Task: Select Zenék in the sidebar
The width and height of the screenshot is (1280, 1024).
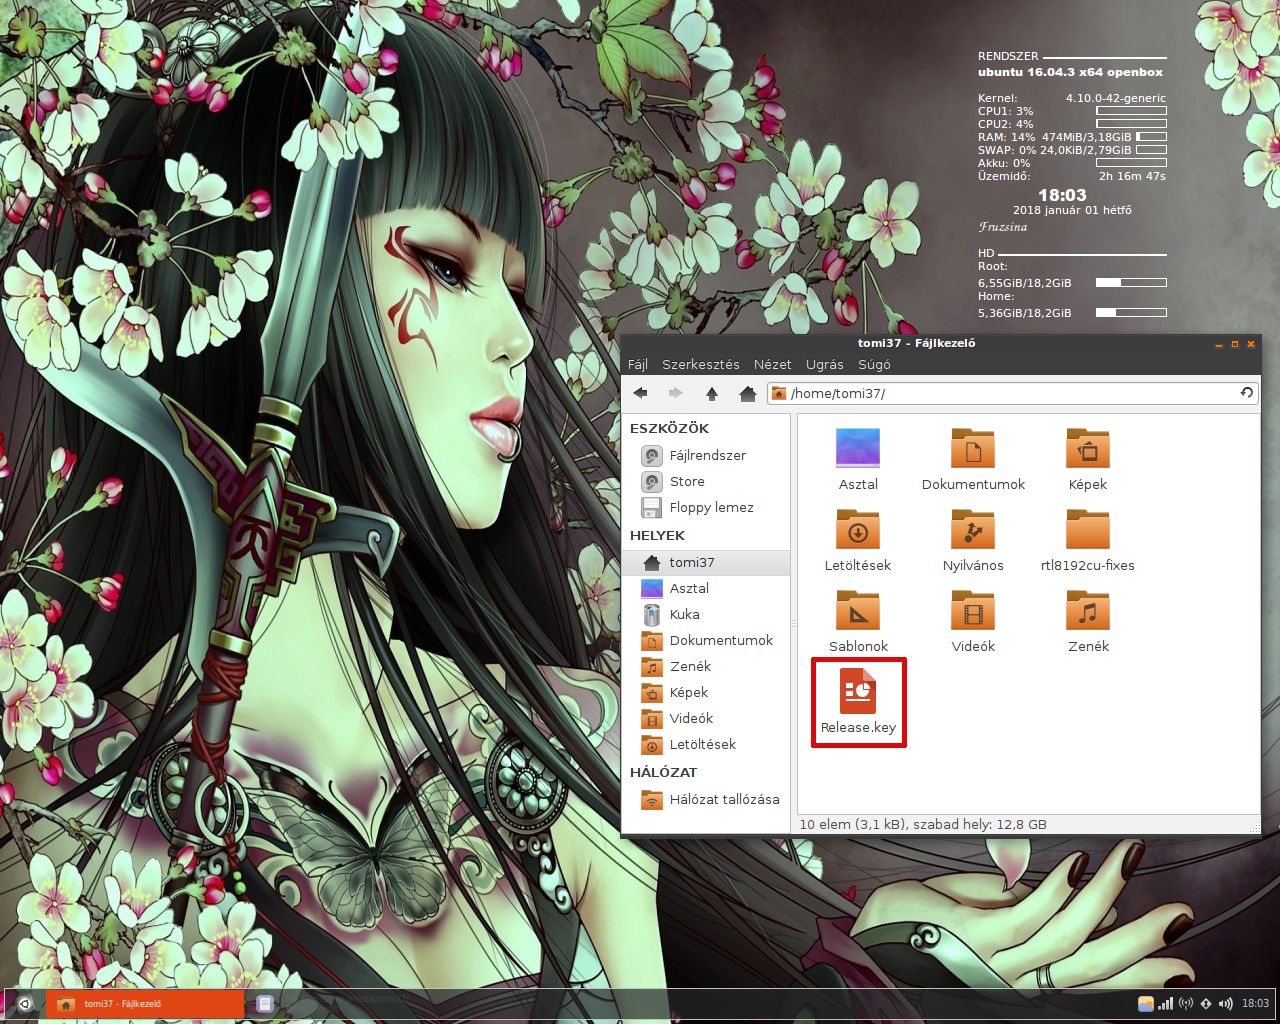Action: pyautogui.click(x=706, y=667)
